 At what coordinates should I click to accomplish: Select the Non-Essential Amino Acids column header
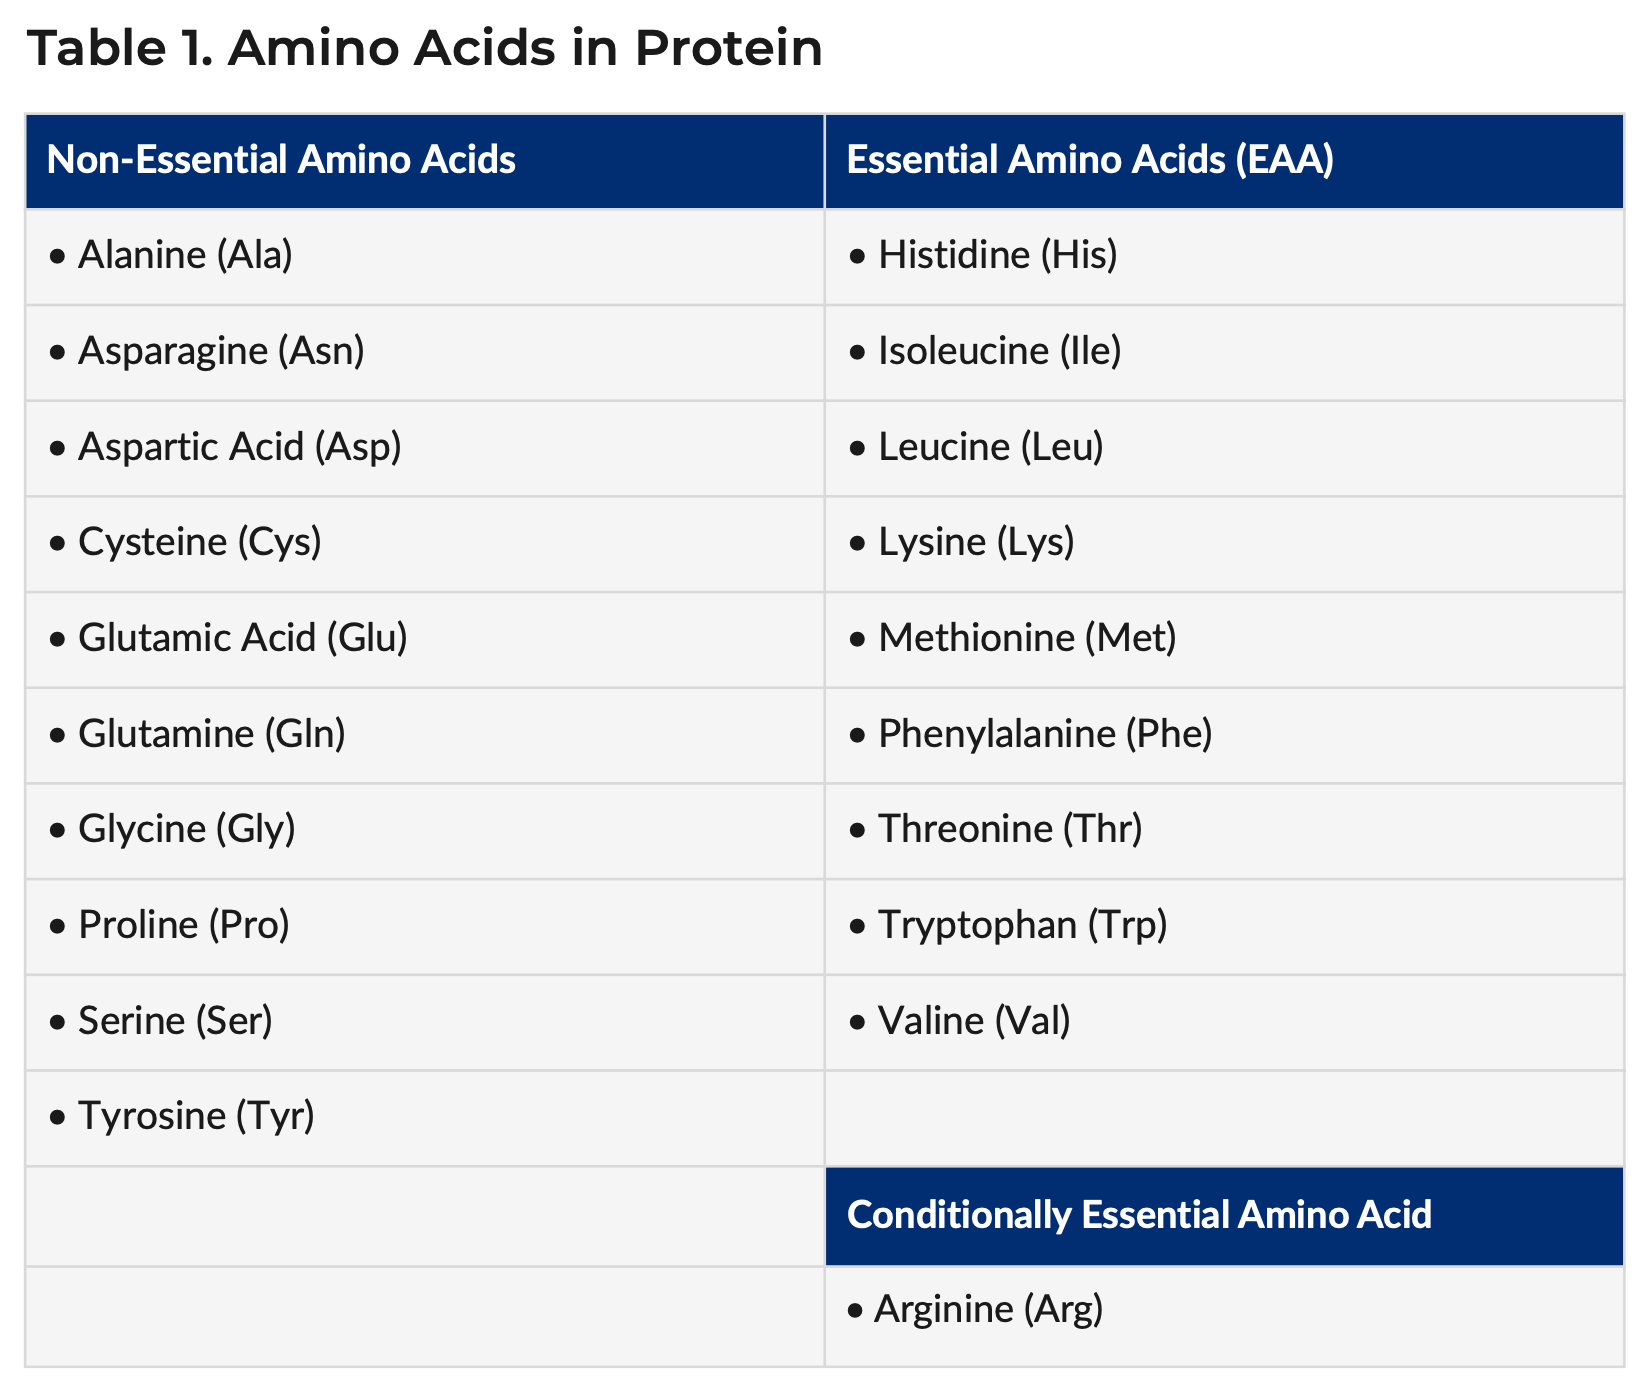[x=281, y=160]
